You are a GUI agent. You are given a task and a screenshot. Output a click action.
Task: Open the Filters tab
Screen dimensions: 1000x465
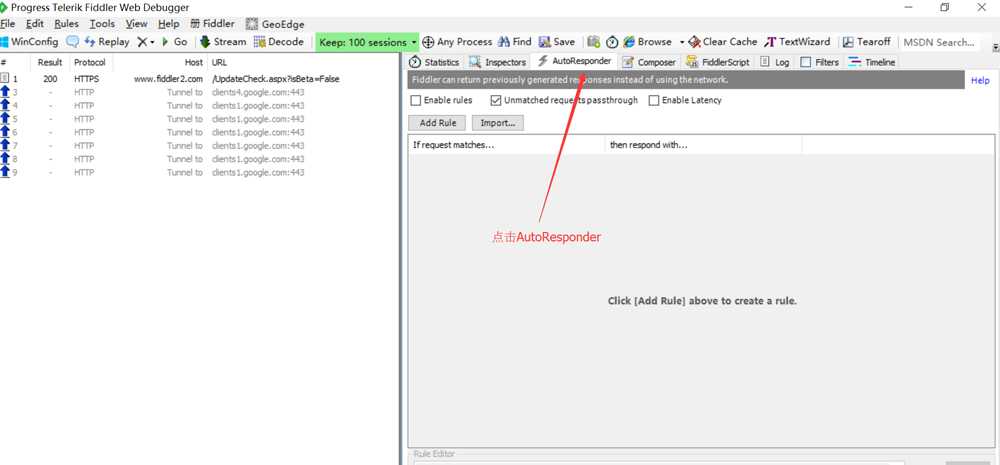(x=820, y=62)
